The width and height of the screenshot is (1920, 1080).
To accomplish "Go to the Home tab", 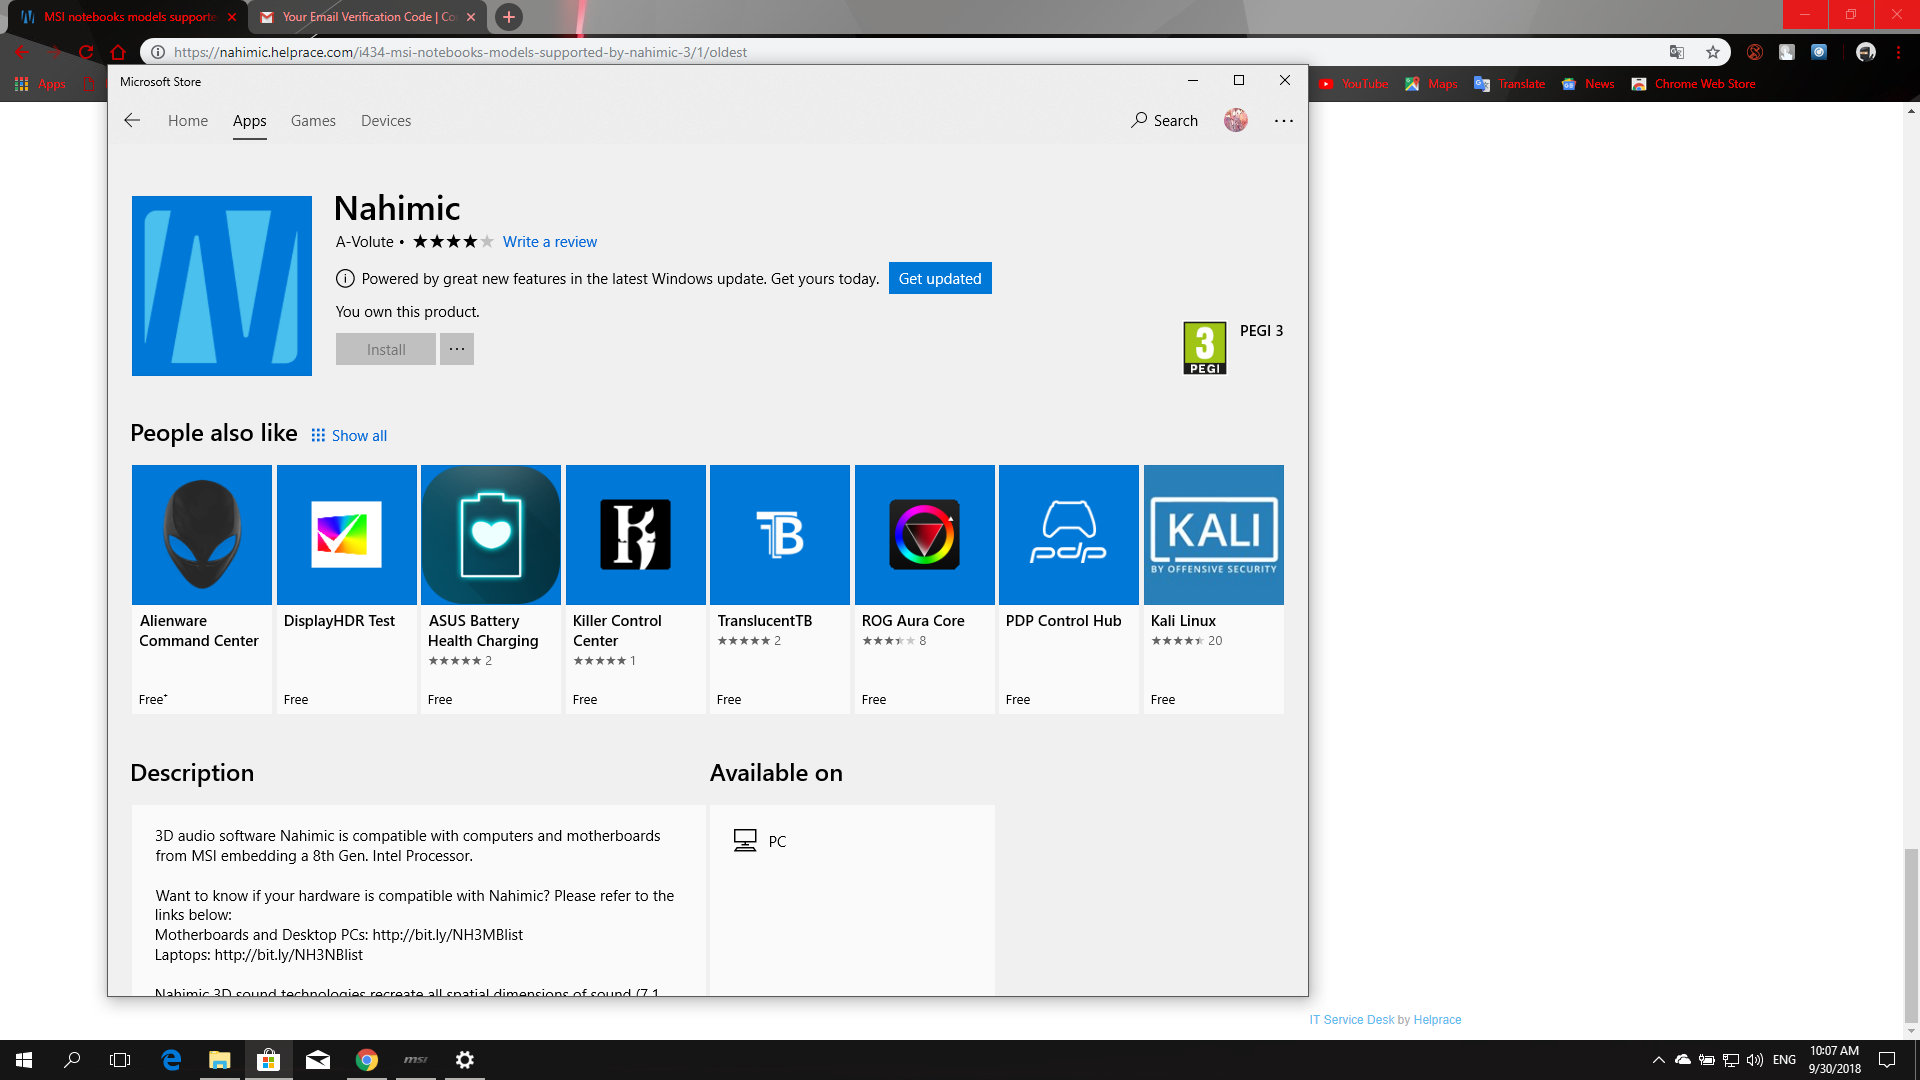I will (188, 120).
